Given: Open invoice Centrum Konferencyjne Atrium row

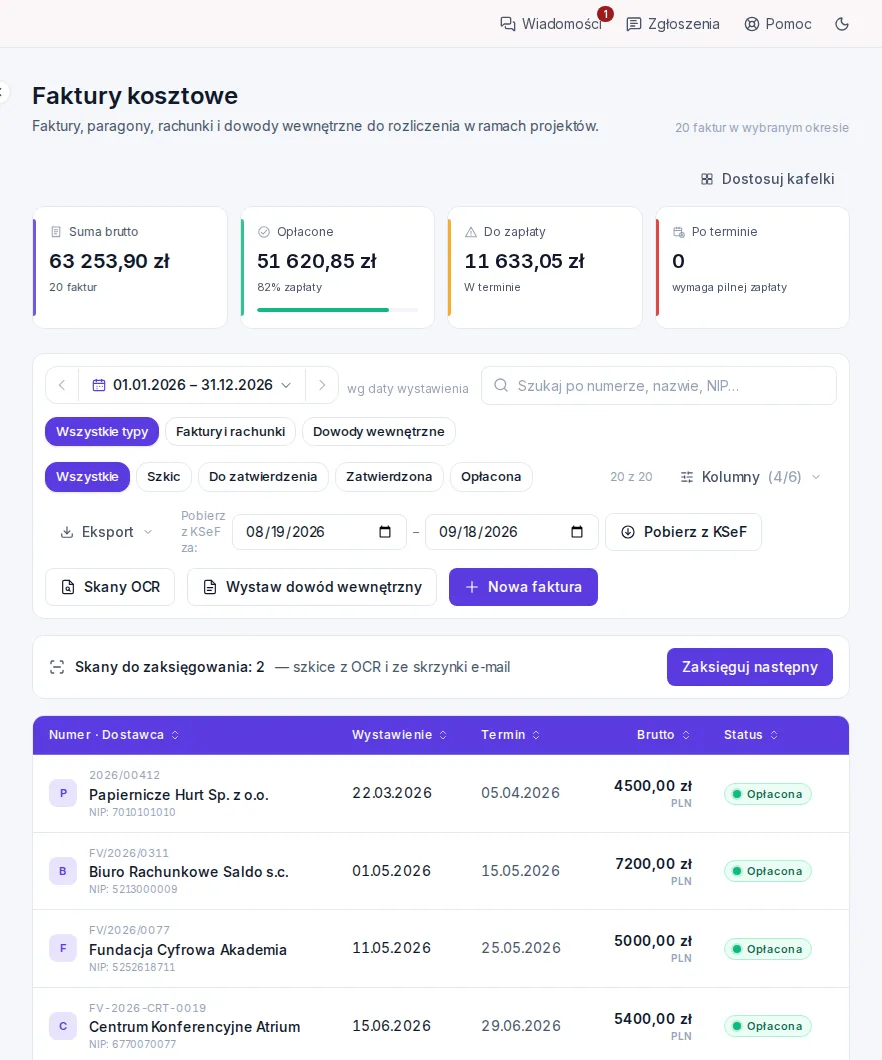Looking at the screenshot, I should (441, 1026).
